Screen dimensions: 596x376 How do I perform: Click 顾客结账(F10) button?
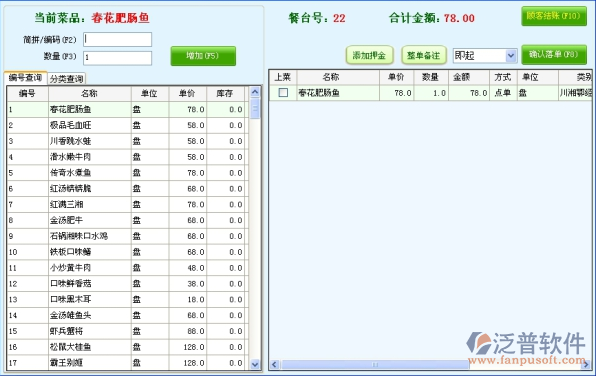(554, 16)
